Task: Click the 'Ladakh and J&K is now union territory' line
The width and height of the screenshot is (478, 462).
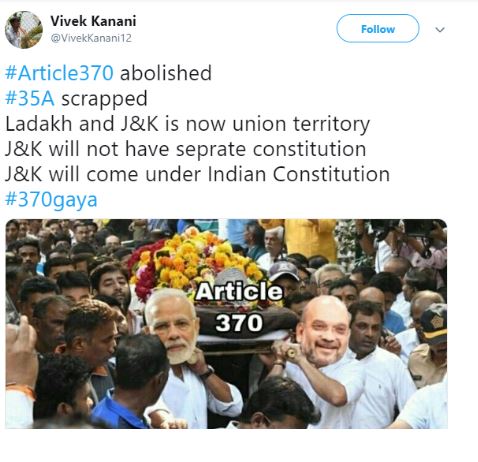Action: (187, 124)
